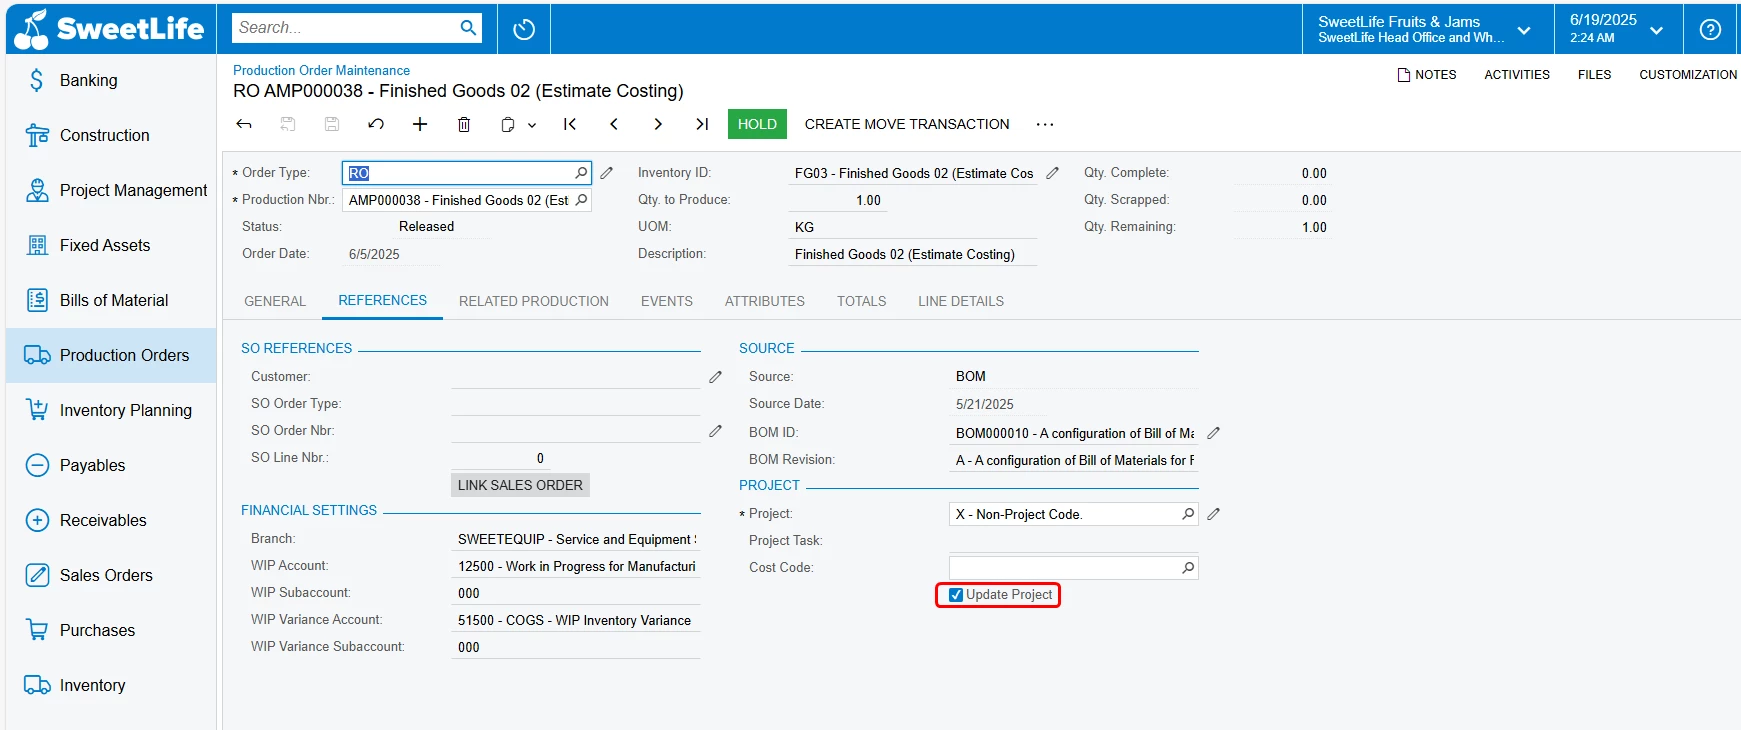Open the Line Details tab
1741x730 pixels.
[961, 301]
